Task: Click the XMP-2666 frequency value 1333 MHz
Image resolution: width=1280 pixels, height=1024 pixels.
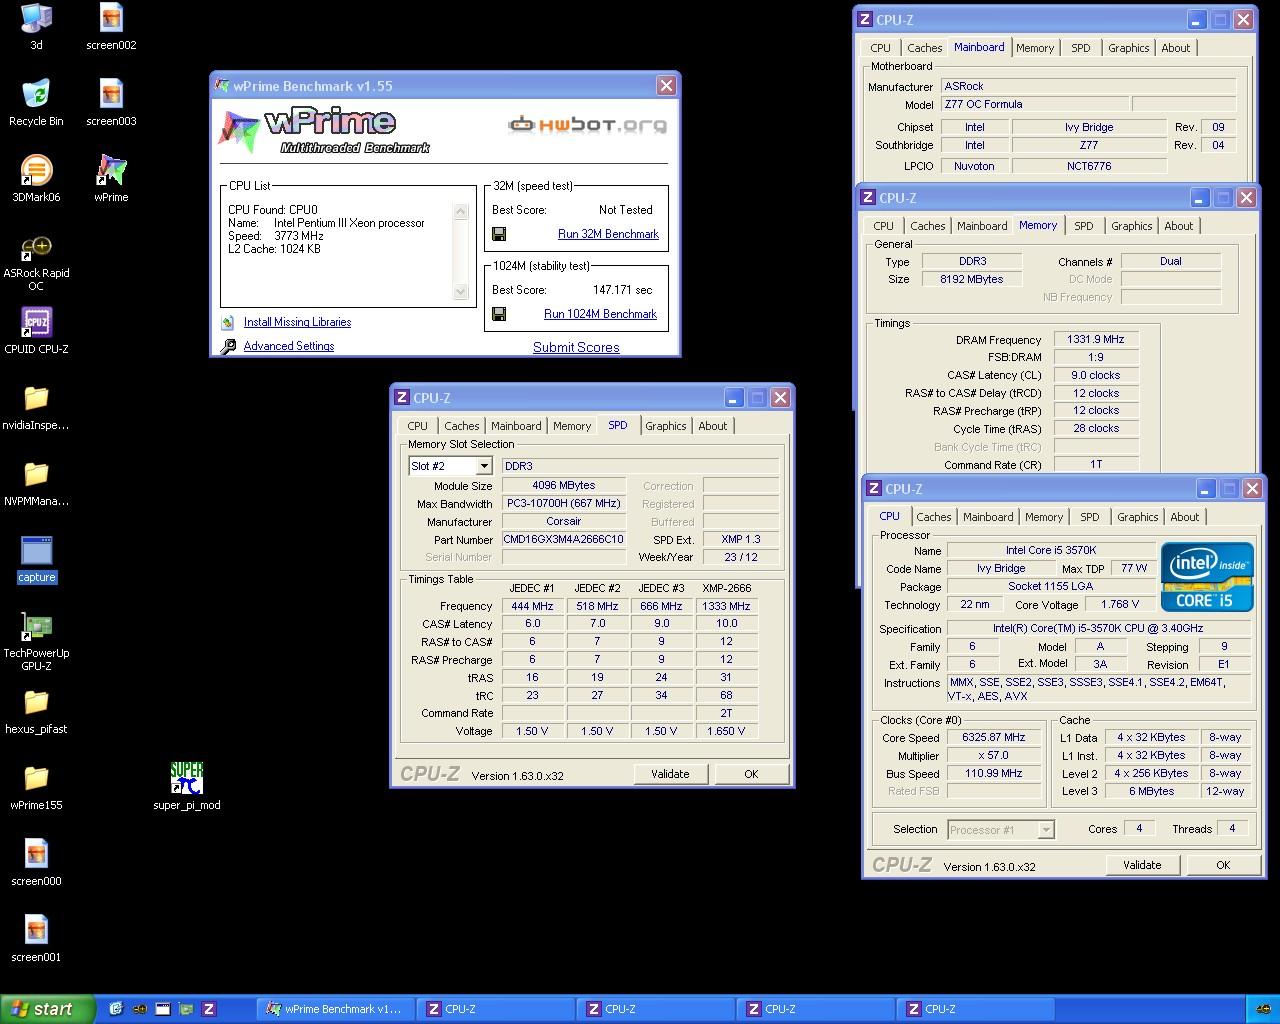Action: tap(726, 606)
